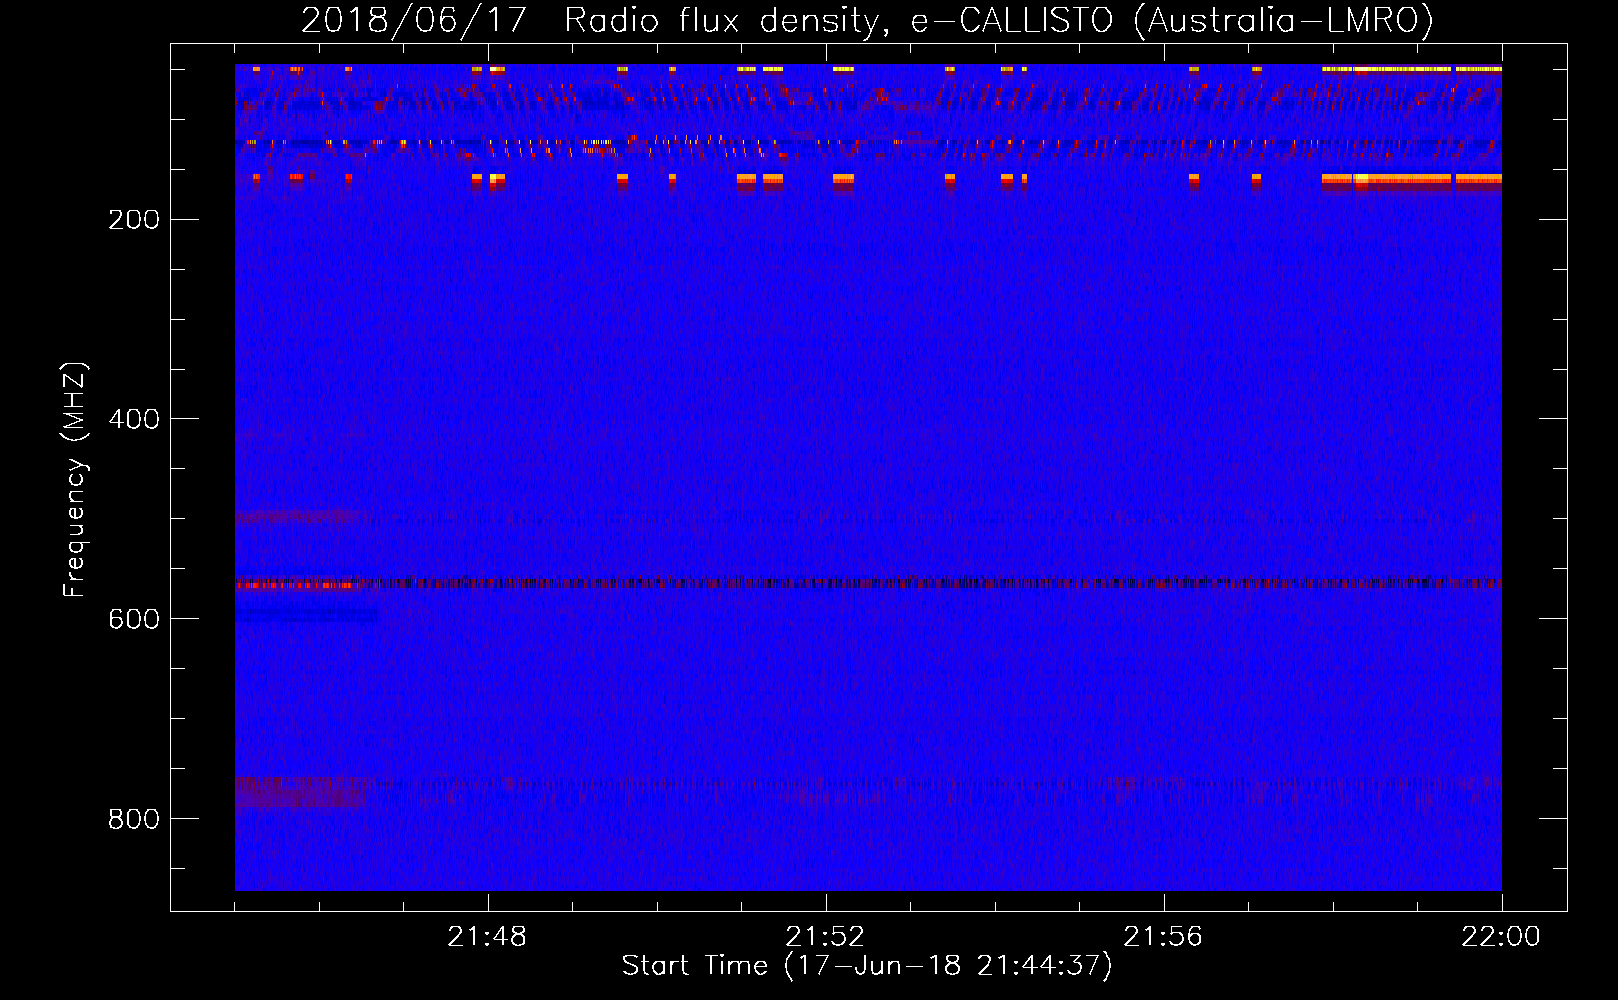Click the 21:56 time tick label
Image resolution: width=1618 pixels, height=1000 pixels.
tap(1163, 937)
